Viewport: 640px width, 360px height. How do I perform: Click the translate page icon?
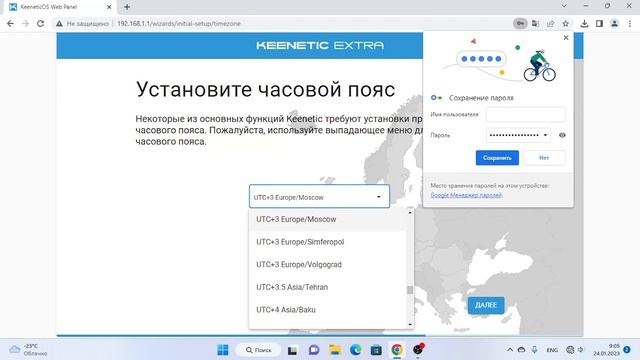tap(535, 24)
